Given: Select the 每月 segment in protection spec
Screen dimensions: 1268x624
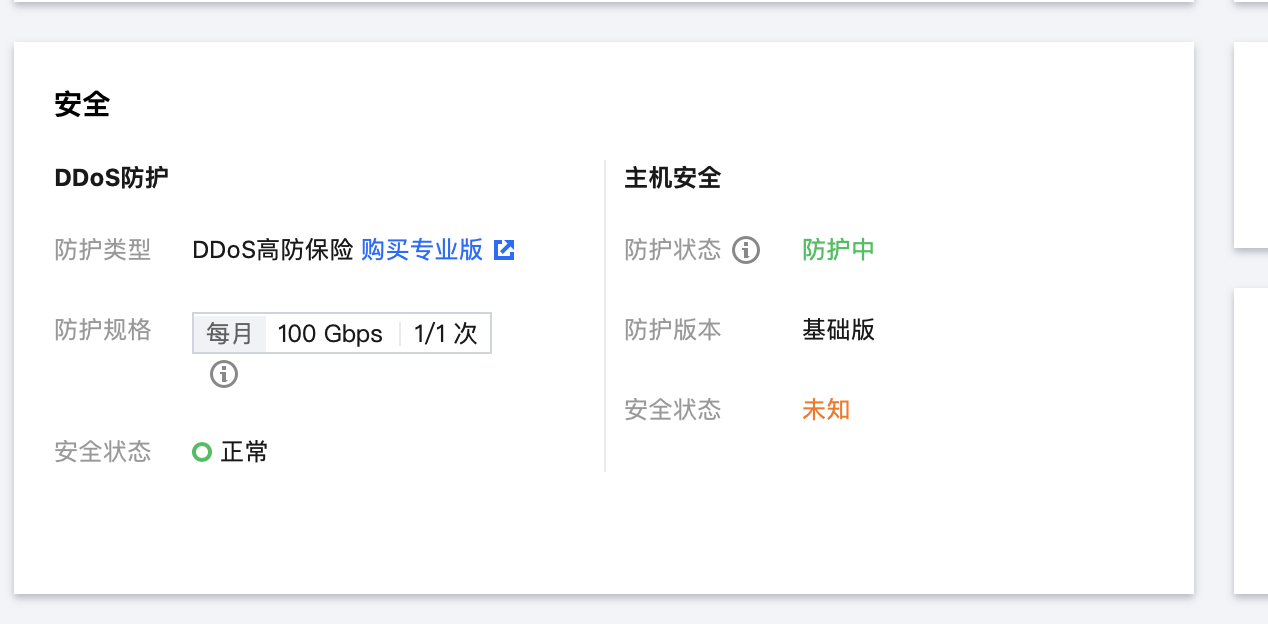Looking at the screenshot, I should [230, 334].
